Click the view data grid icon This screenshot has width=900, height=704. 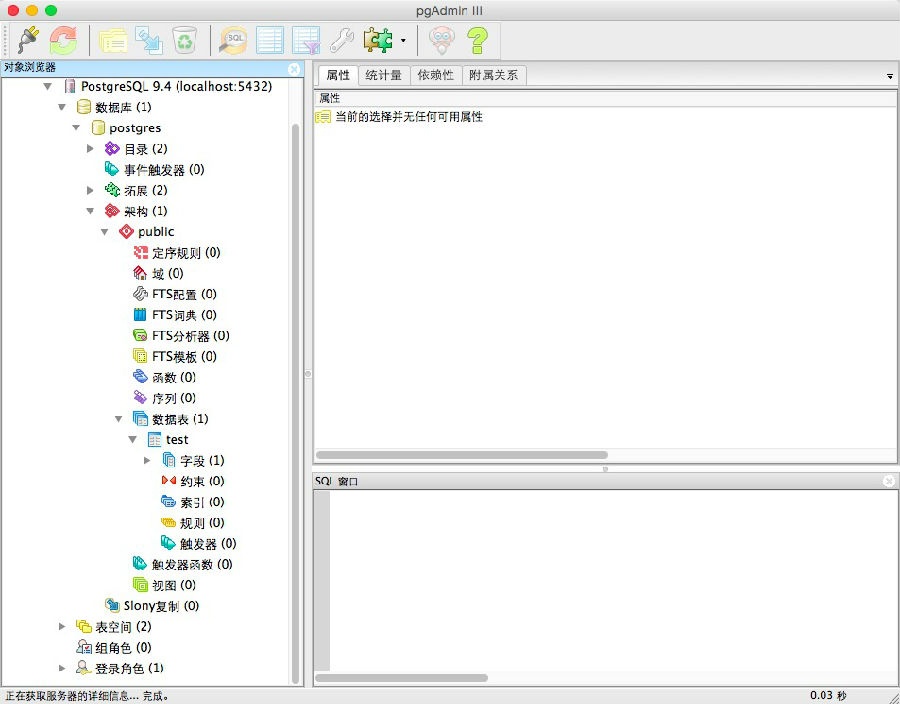(x=269, y=40)
